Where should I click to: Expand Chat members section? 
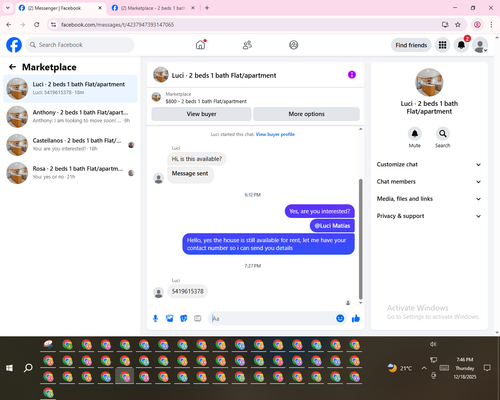[429, 182]
